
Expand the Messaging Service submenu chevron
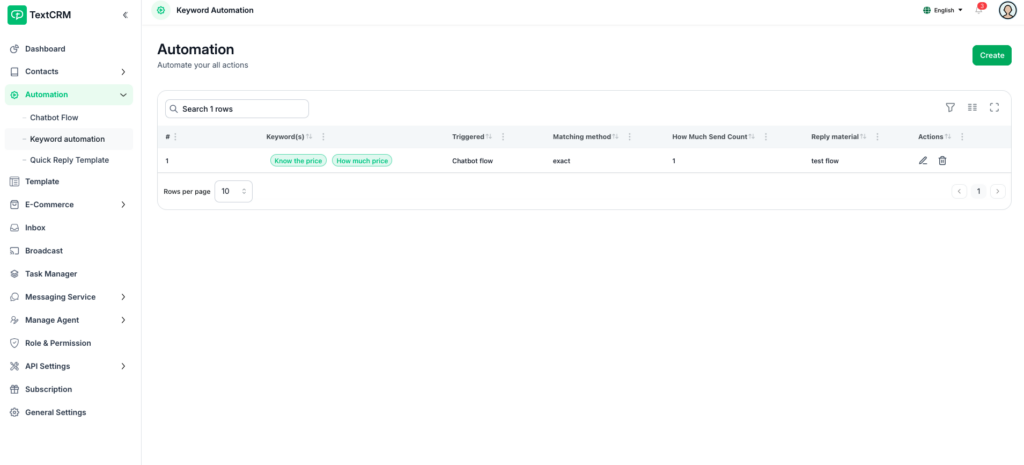pos(123,297)
